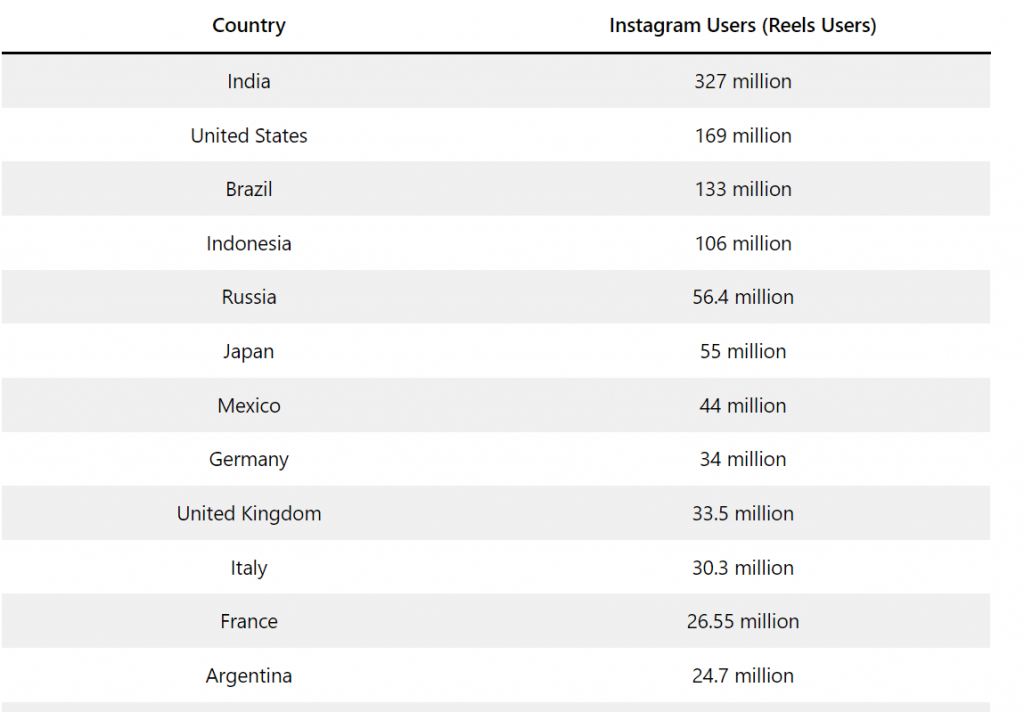Select the Russia country cell

pos(249,297)
